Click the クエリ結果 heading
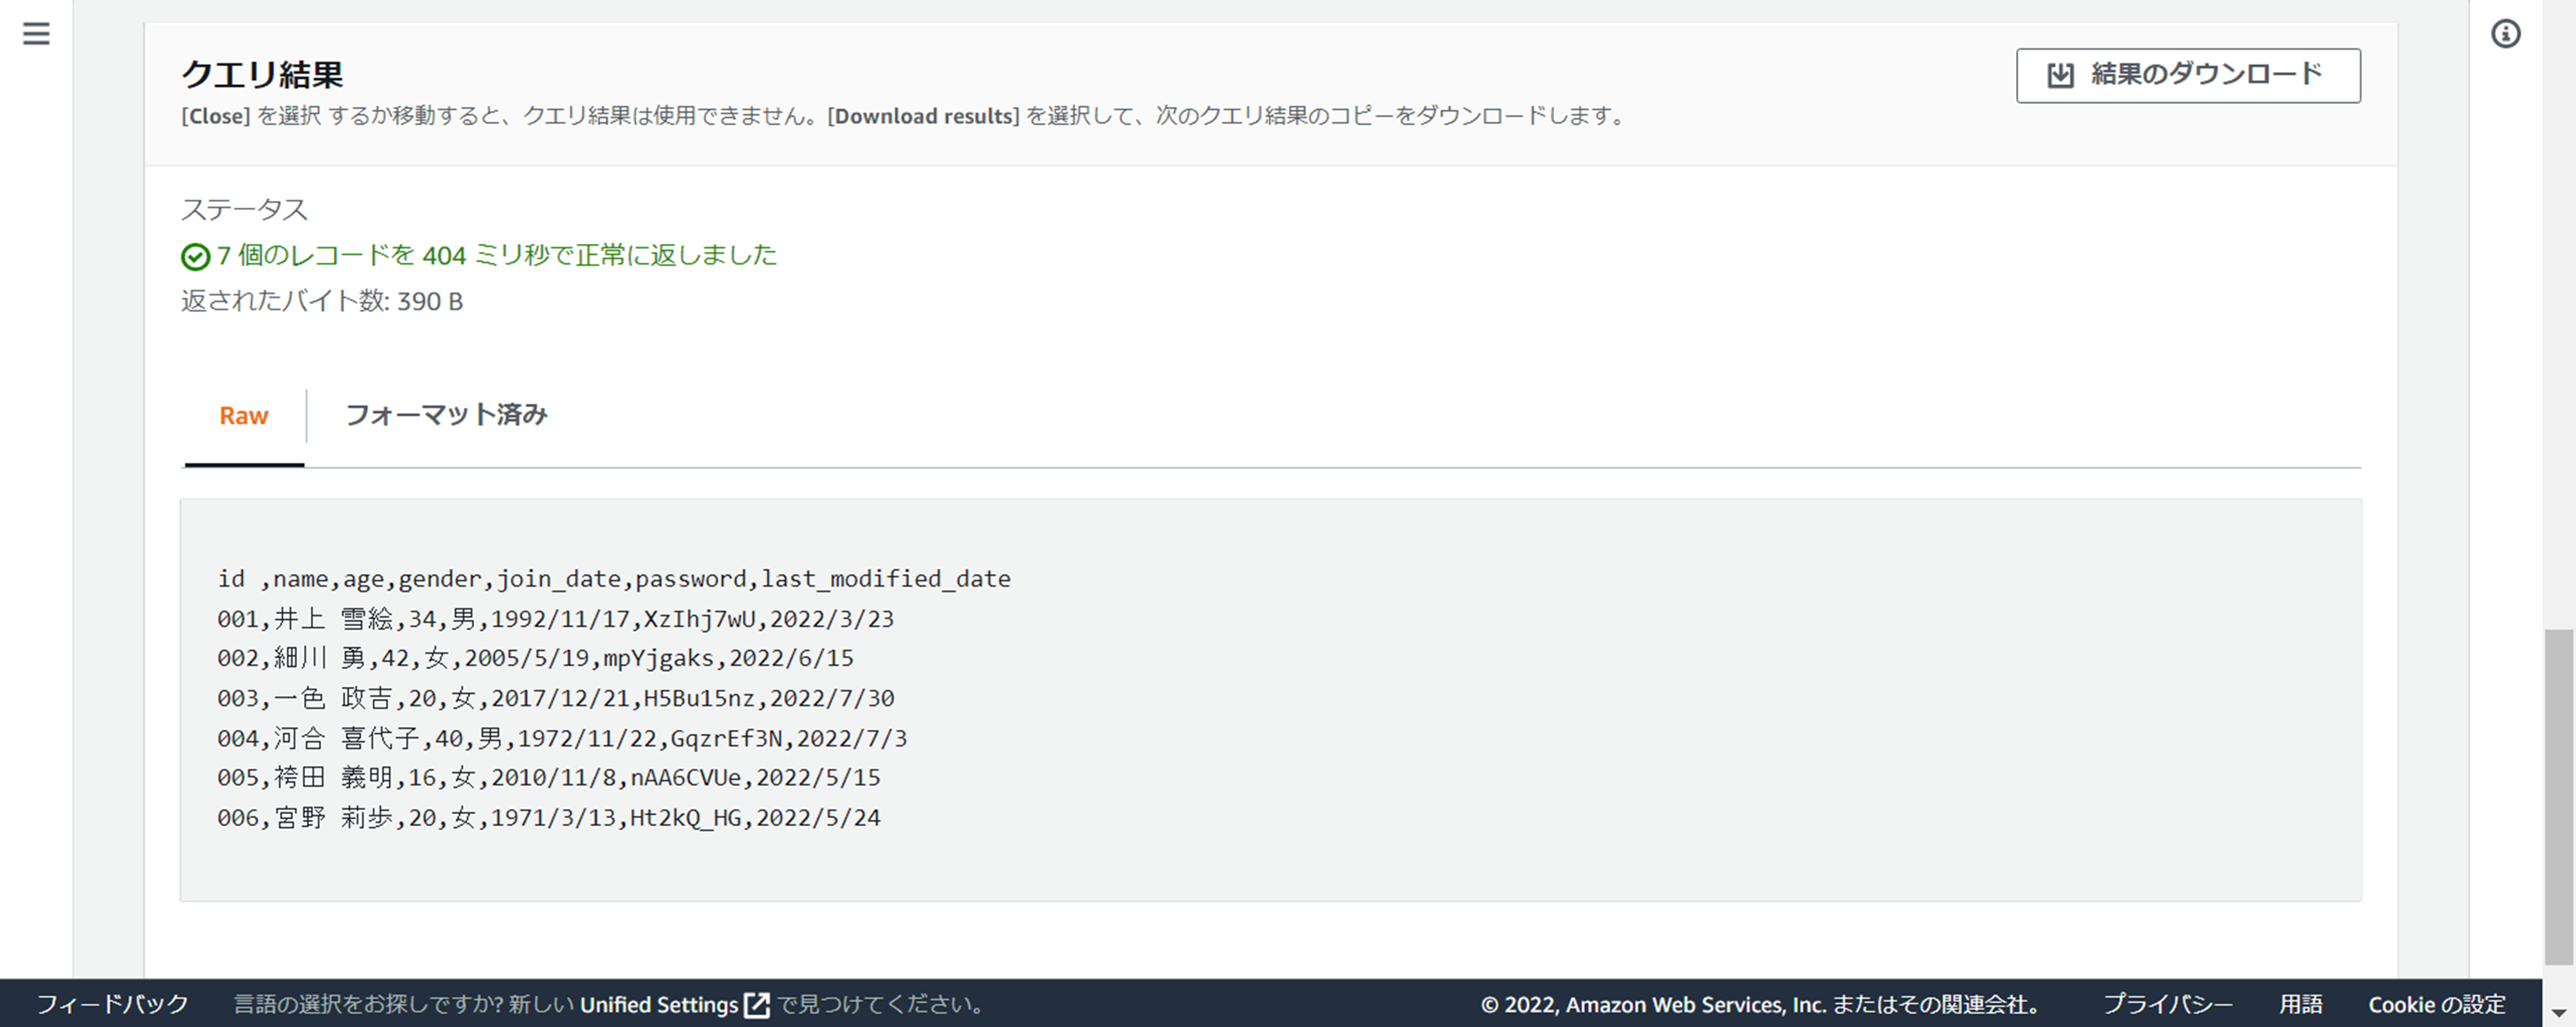The image size is (2576, 1027). 262,75
